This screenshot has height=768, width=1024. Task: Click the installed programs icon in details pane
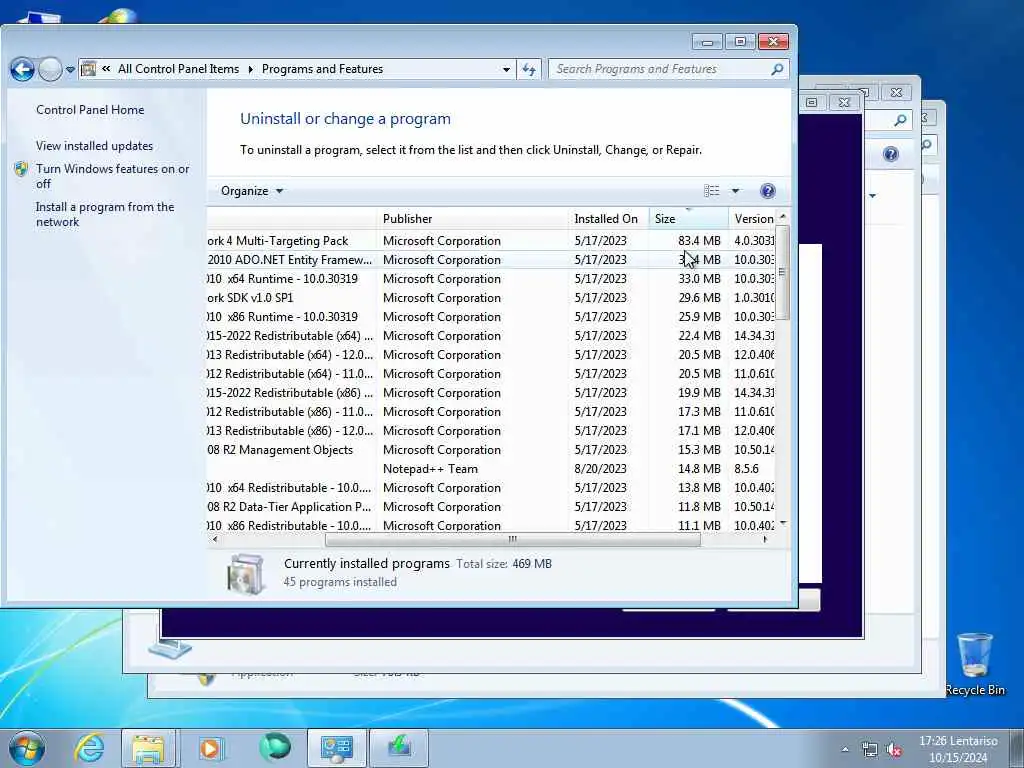(246, 574)
